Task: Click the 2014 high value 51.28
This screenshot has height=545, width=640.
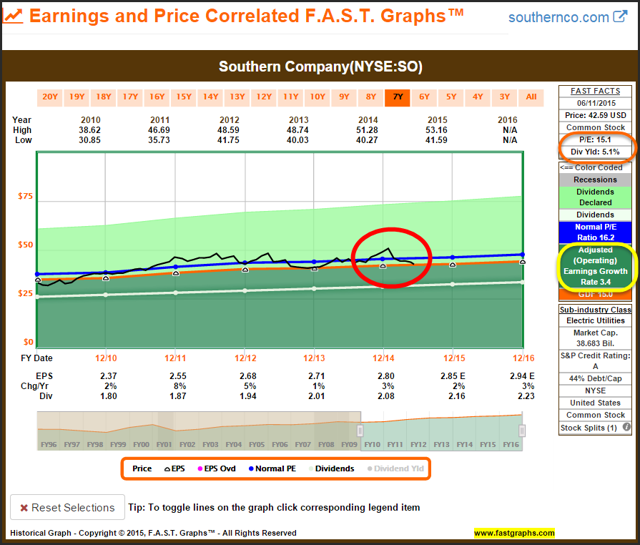Action: (x=367, y=130)
